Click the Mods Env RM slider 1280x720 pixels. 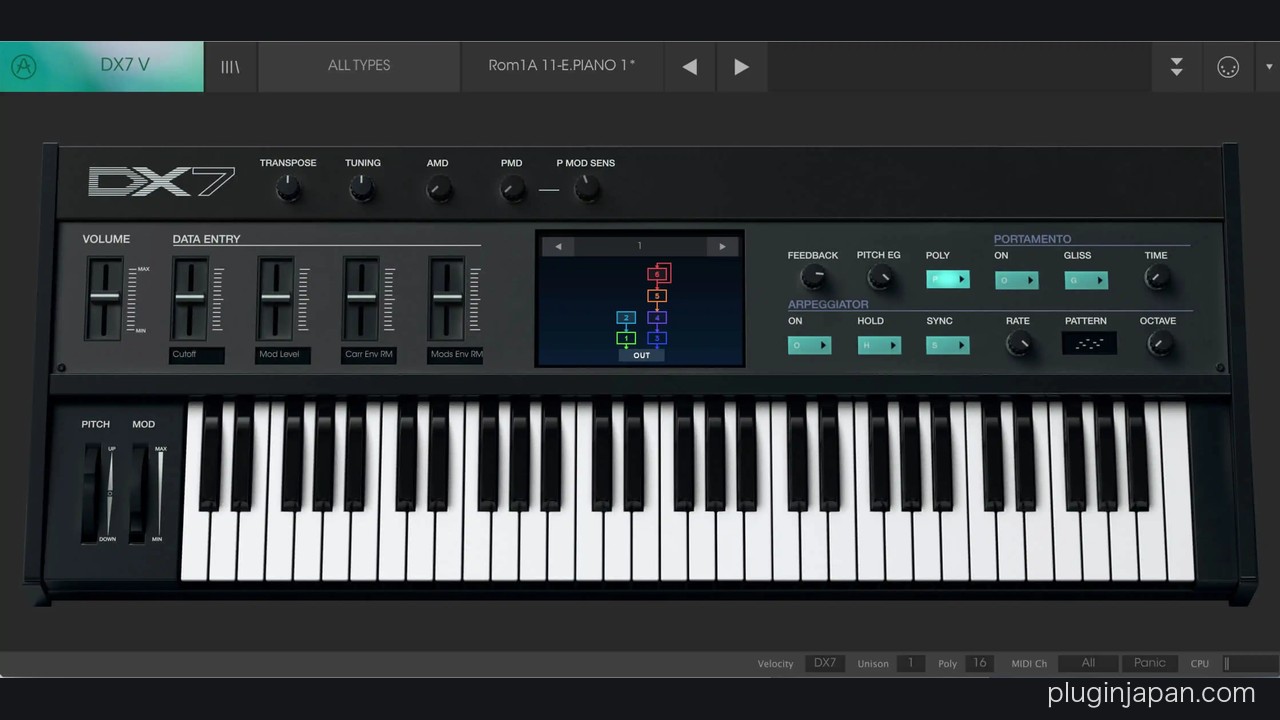click(447, 298)
